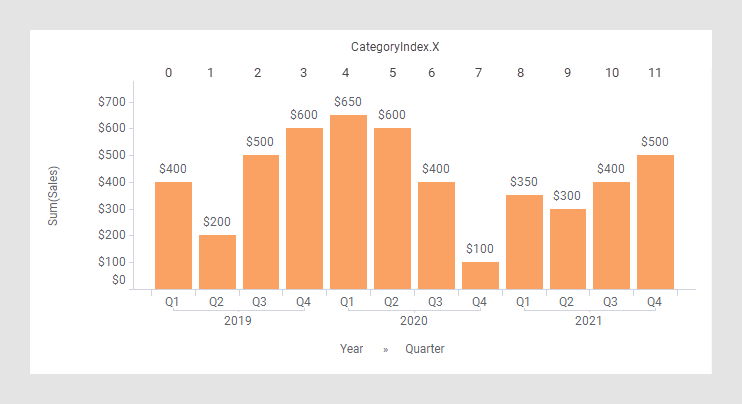Open the Year axis selector
Viewport: 742px width, 404px height.
[352, 349]
